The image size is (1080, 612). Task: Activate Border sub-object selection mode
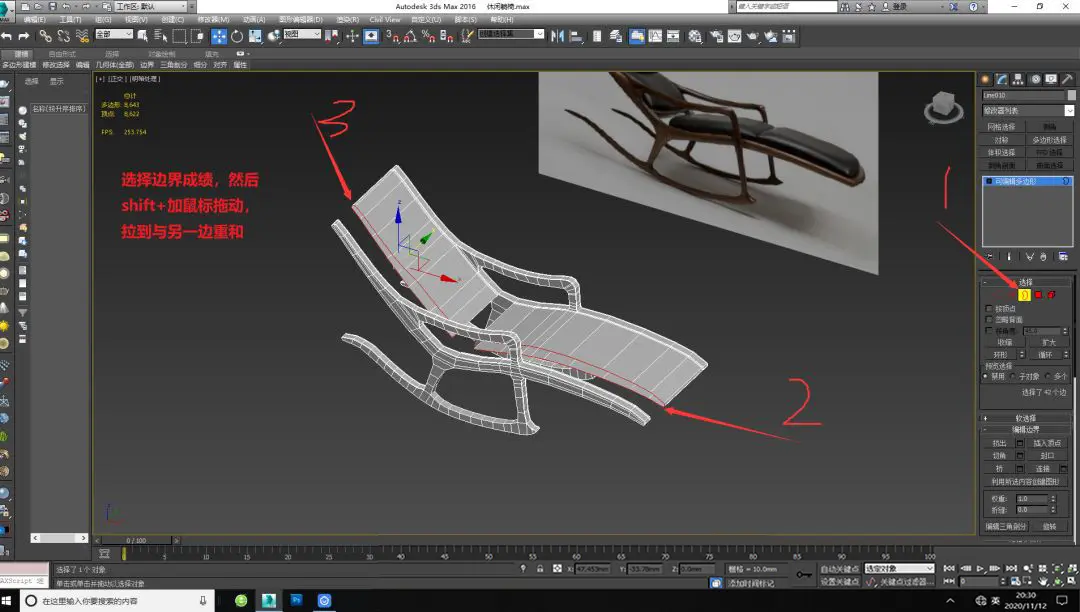pos(1023,295)
